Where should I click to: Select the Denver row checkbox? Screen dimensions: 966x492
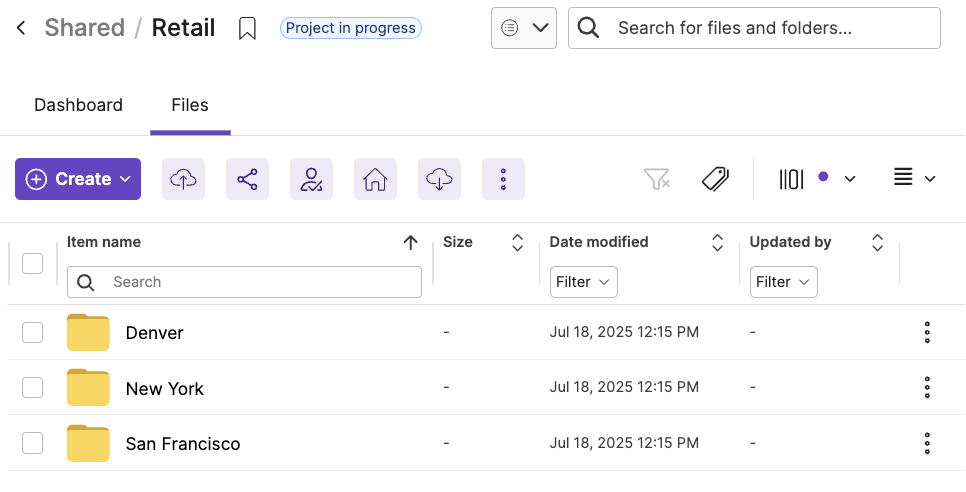[33, 333]
